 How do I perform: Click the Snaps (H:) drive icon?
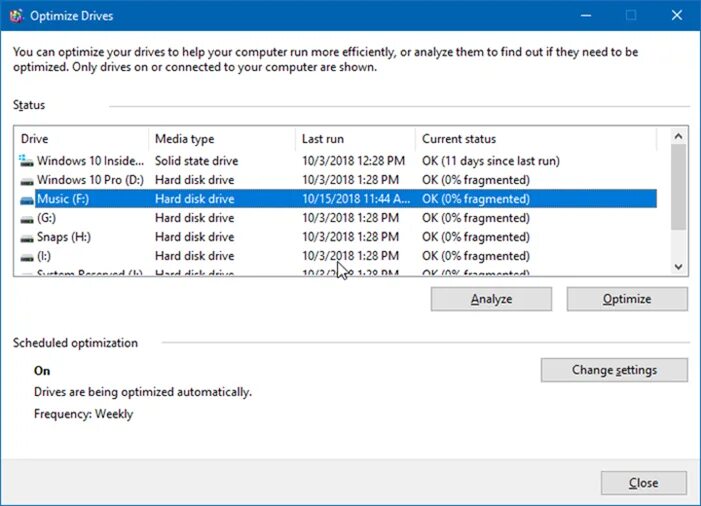[26, 237]
